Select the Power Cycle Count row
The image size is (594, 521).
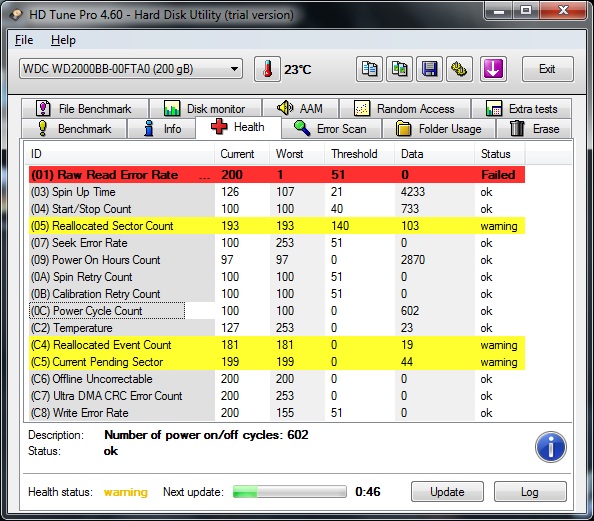point(277,311)
